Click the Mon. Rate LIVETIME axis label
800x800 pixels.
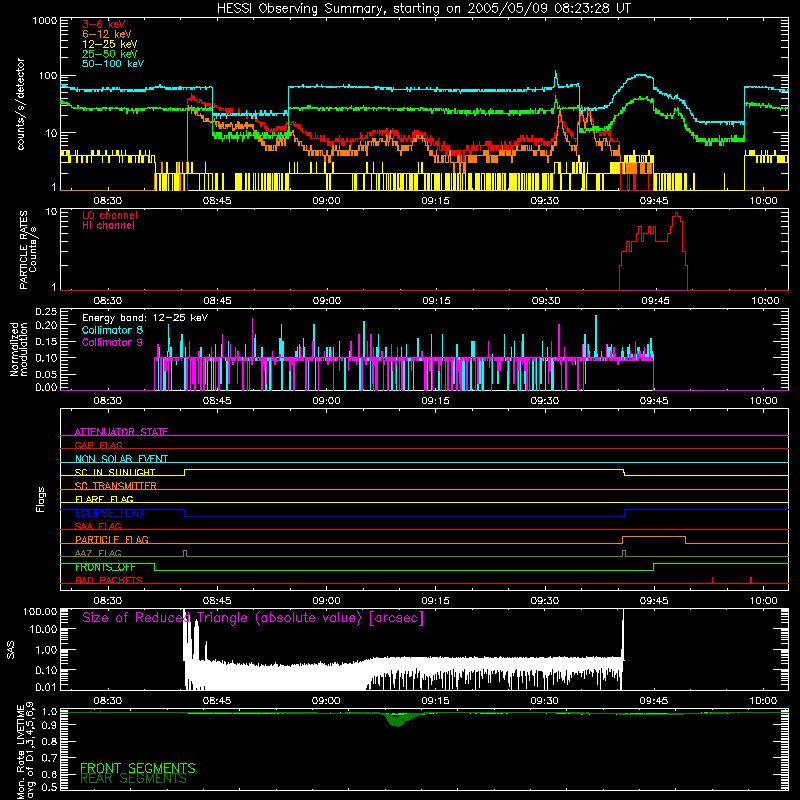(x=25, y=750)
